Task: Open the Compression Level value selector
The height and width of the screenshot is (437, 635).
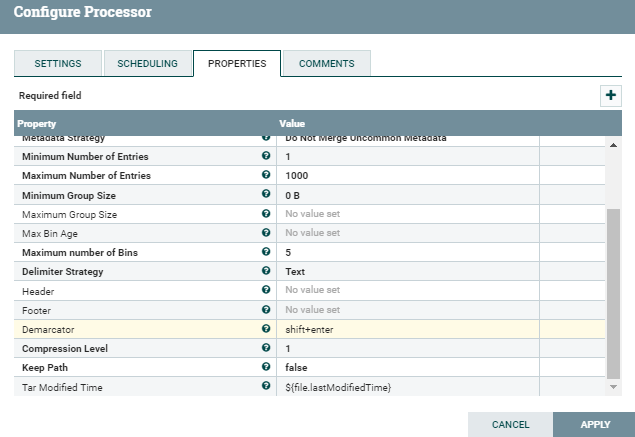Action: click(x=408, y=348)
